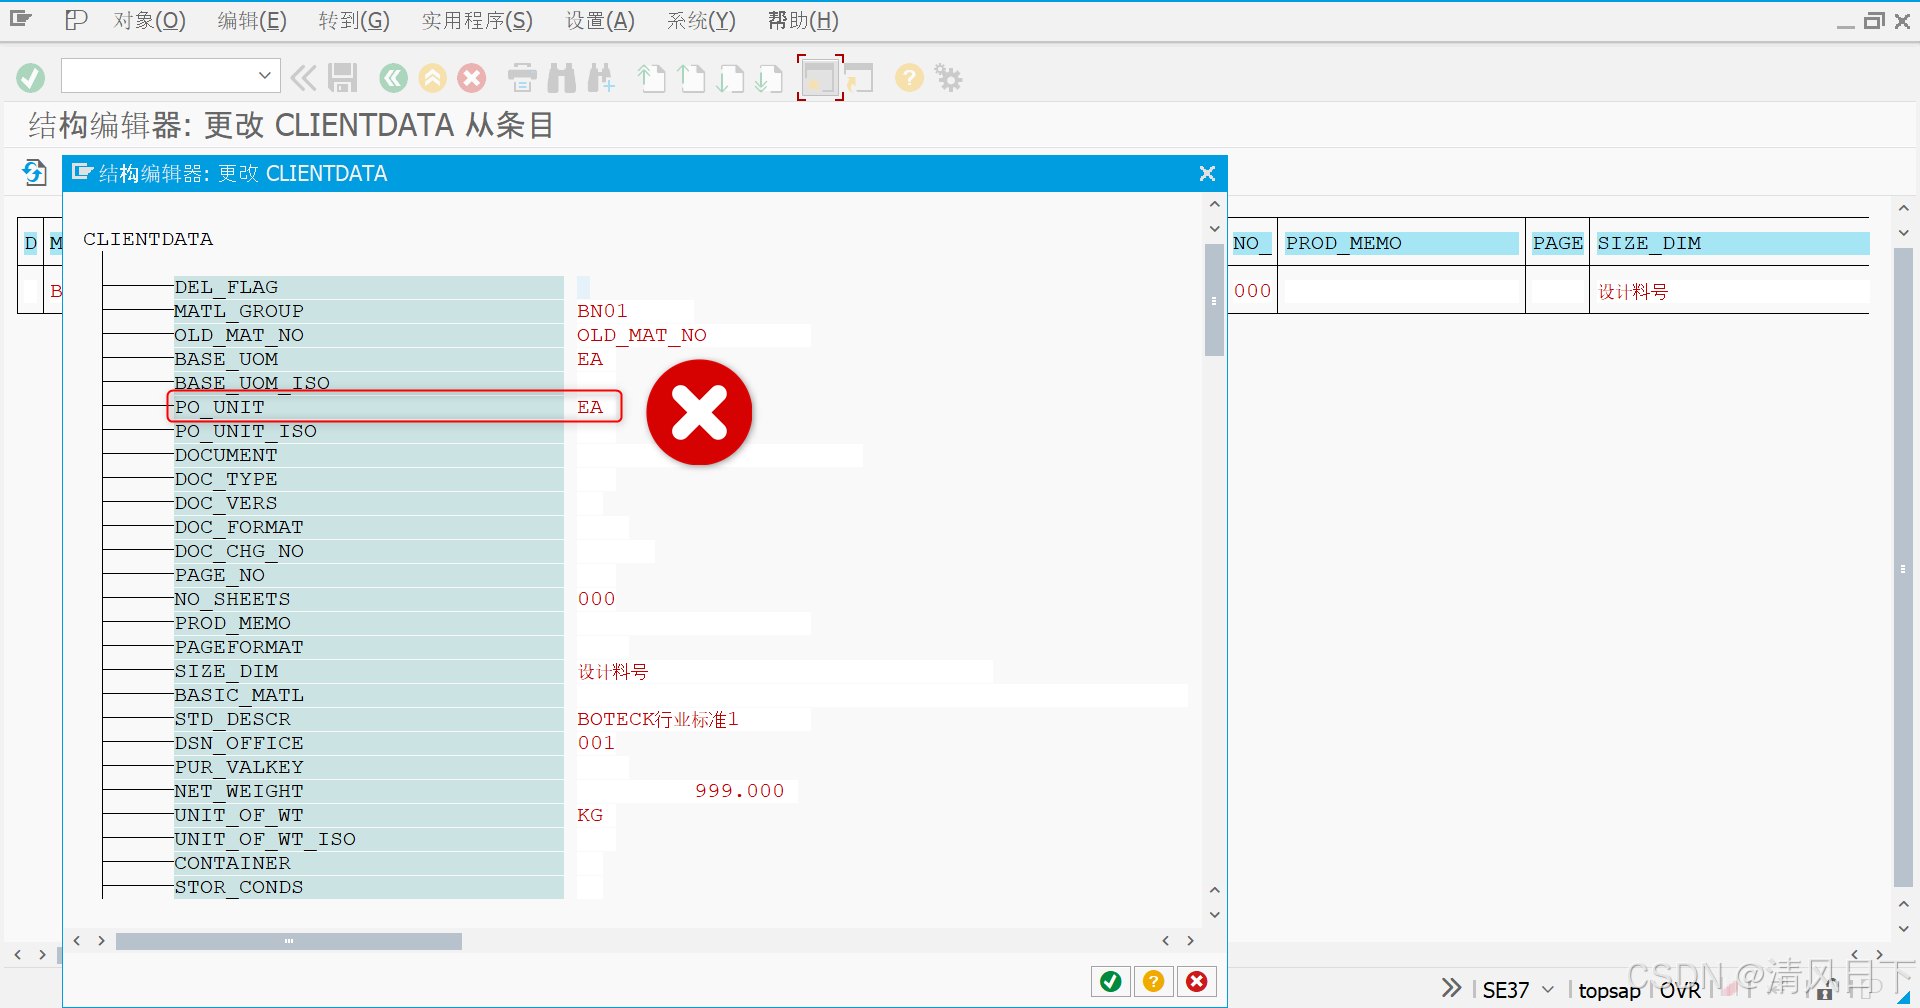Click the red Cancel toolbar icon
The image size is (1920, 1008).
[472, 77]
